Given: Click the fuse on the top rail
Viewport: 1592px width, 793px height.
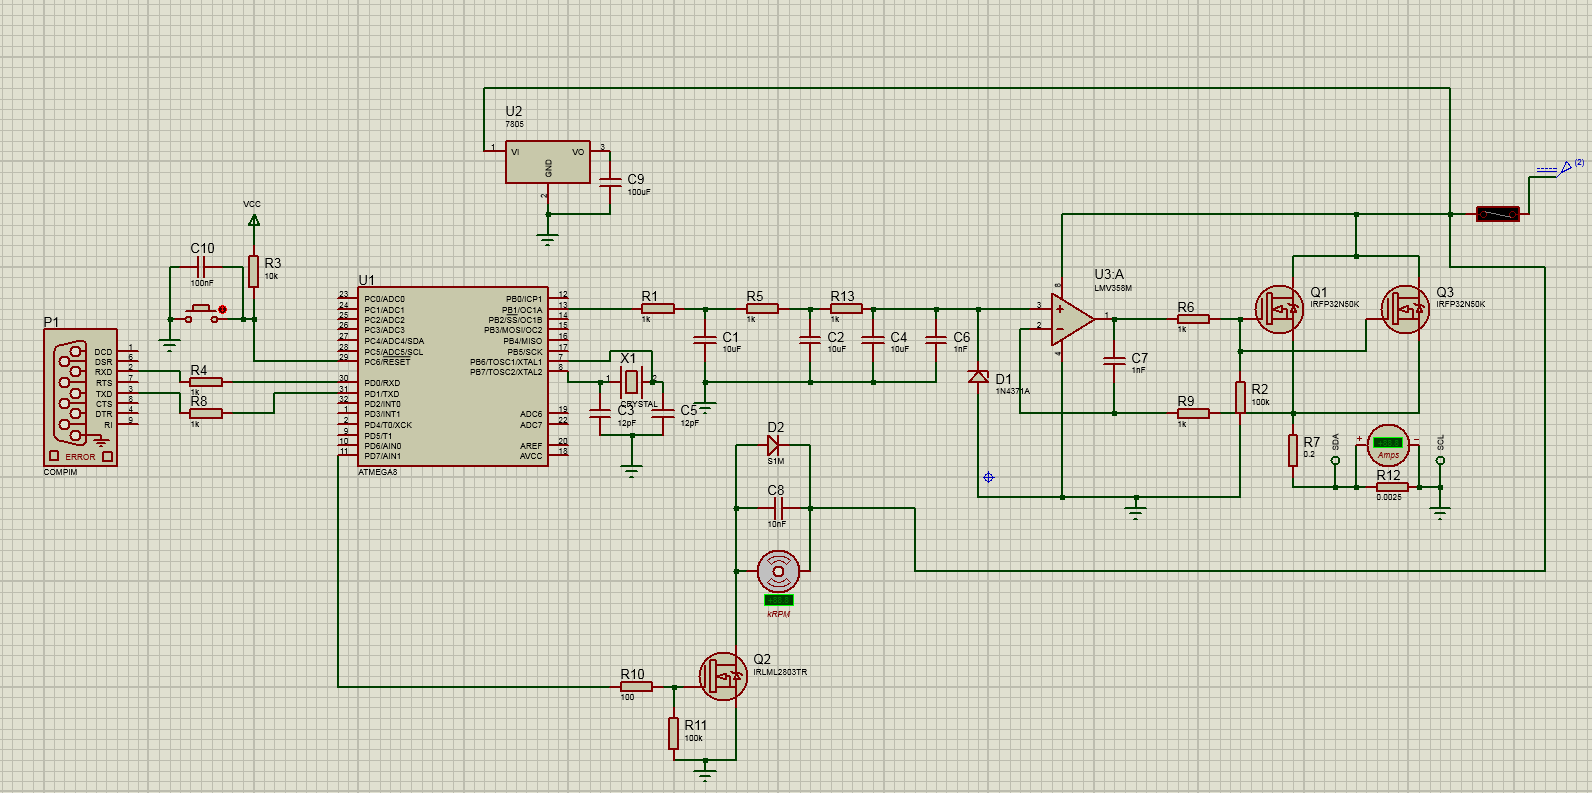Looking at the screenshot, I should (1498, 214).
